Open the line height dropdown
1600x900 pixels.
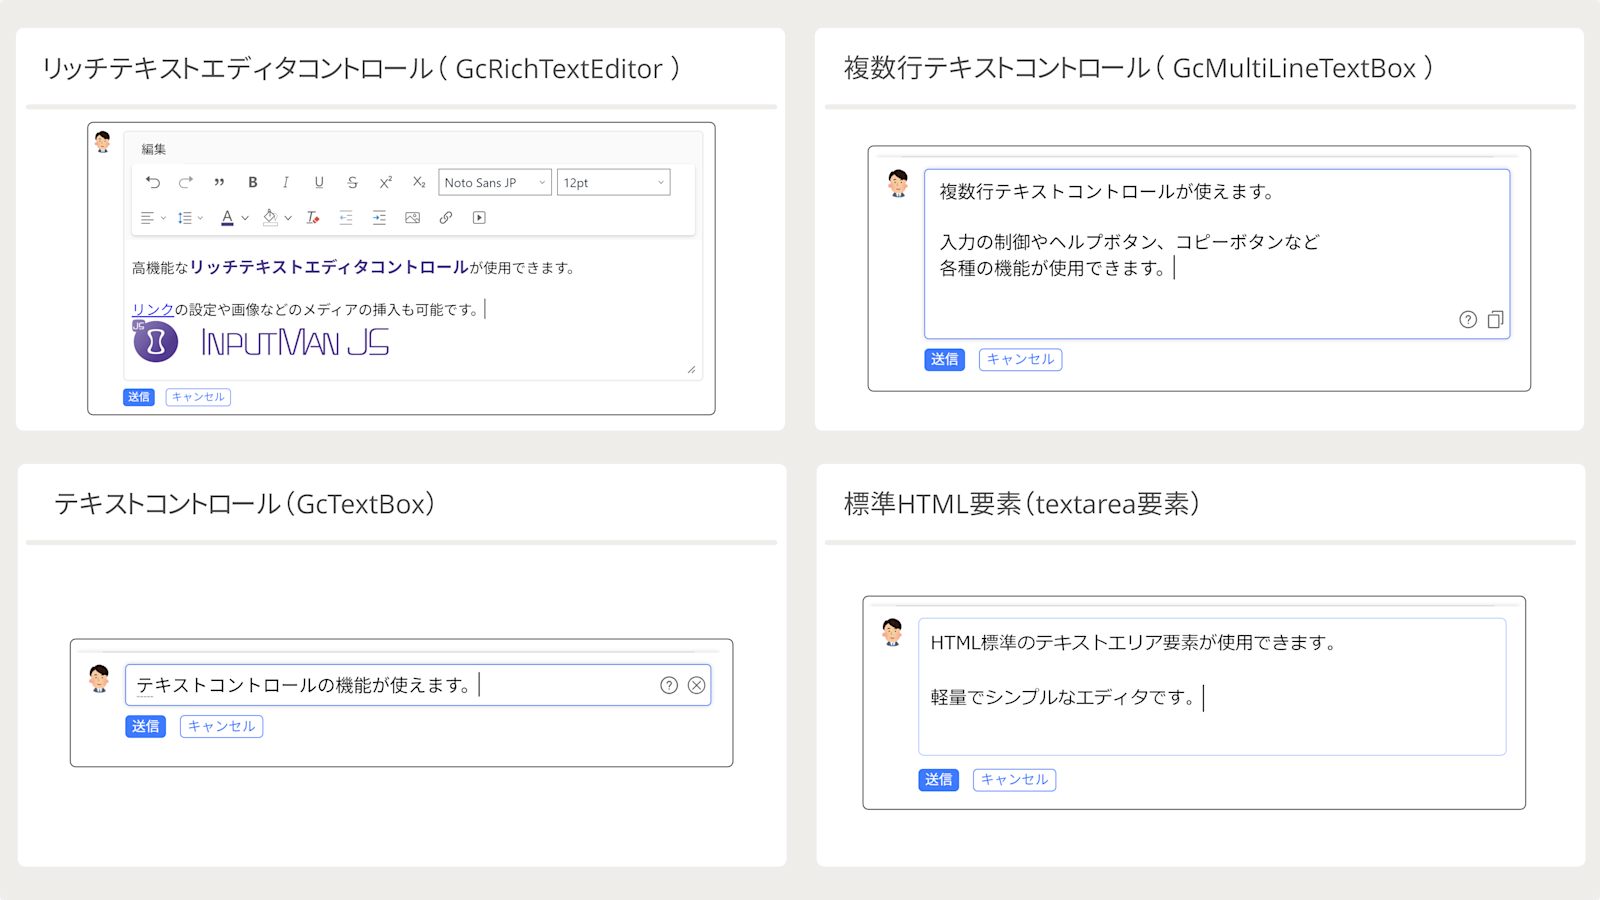coord(190,218)
